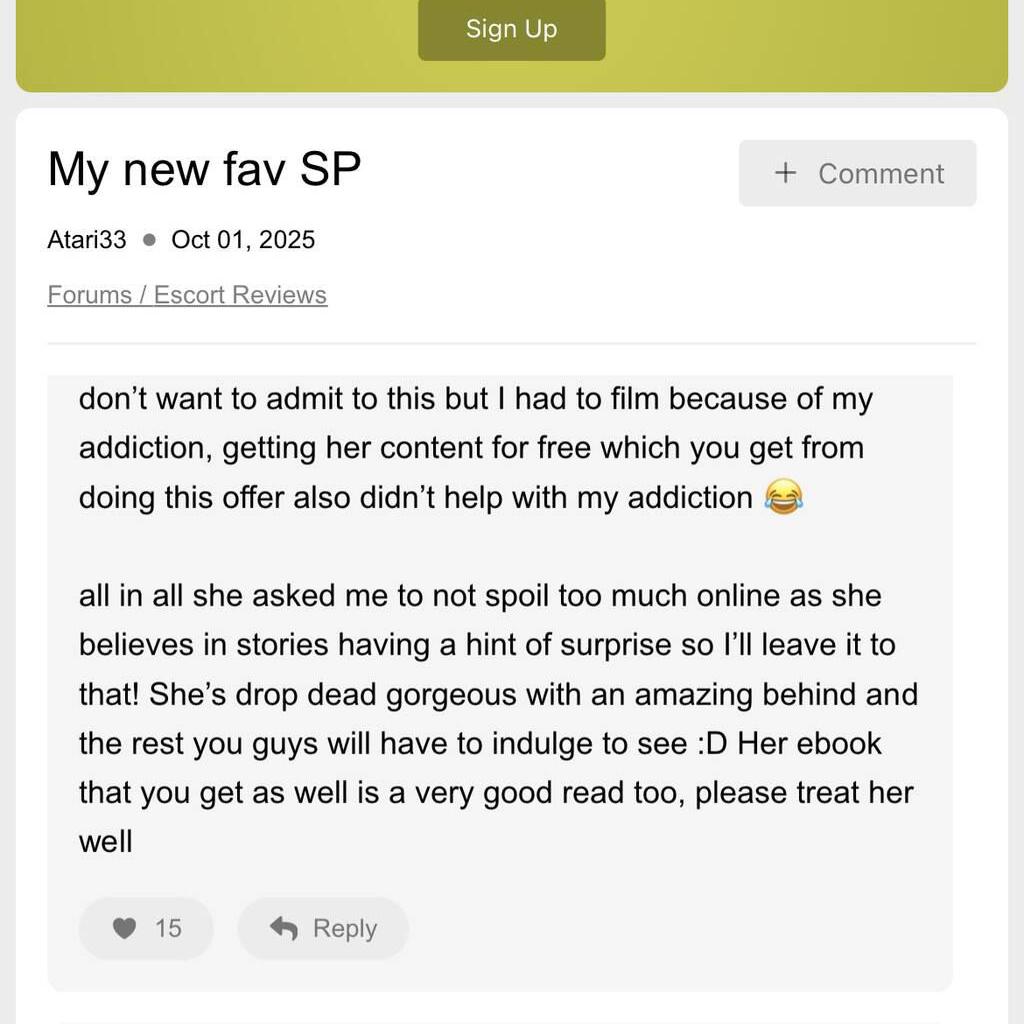
Task: Reply to the review post
Action: pyautogui.click(x=323, y=929)
